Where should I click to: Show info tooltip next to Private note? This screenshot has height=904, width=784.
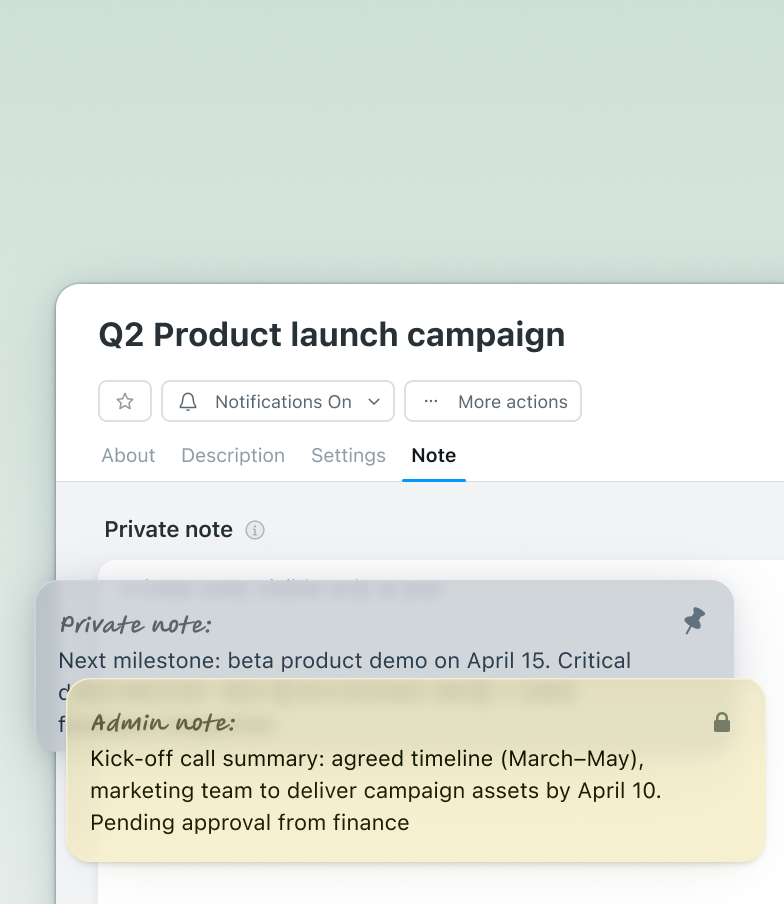(x=255, y=530)
